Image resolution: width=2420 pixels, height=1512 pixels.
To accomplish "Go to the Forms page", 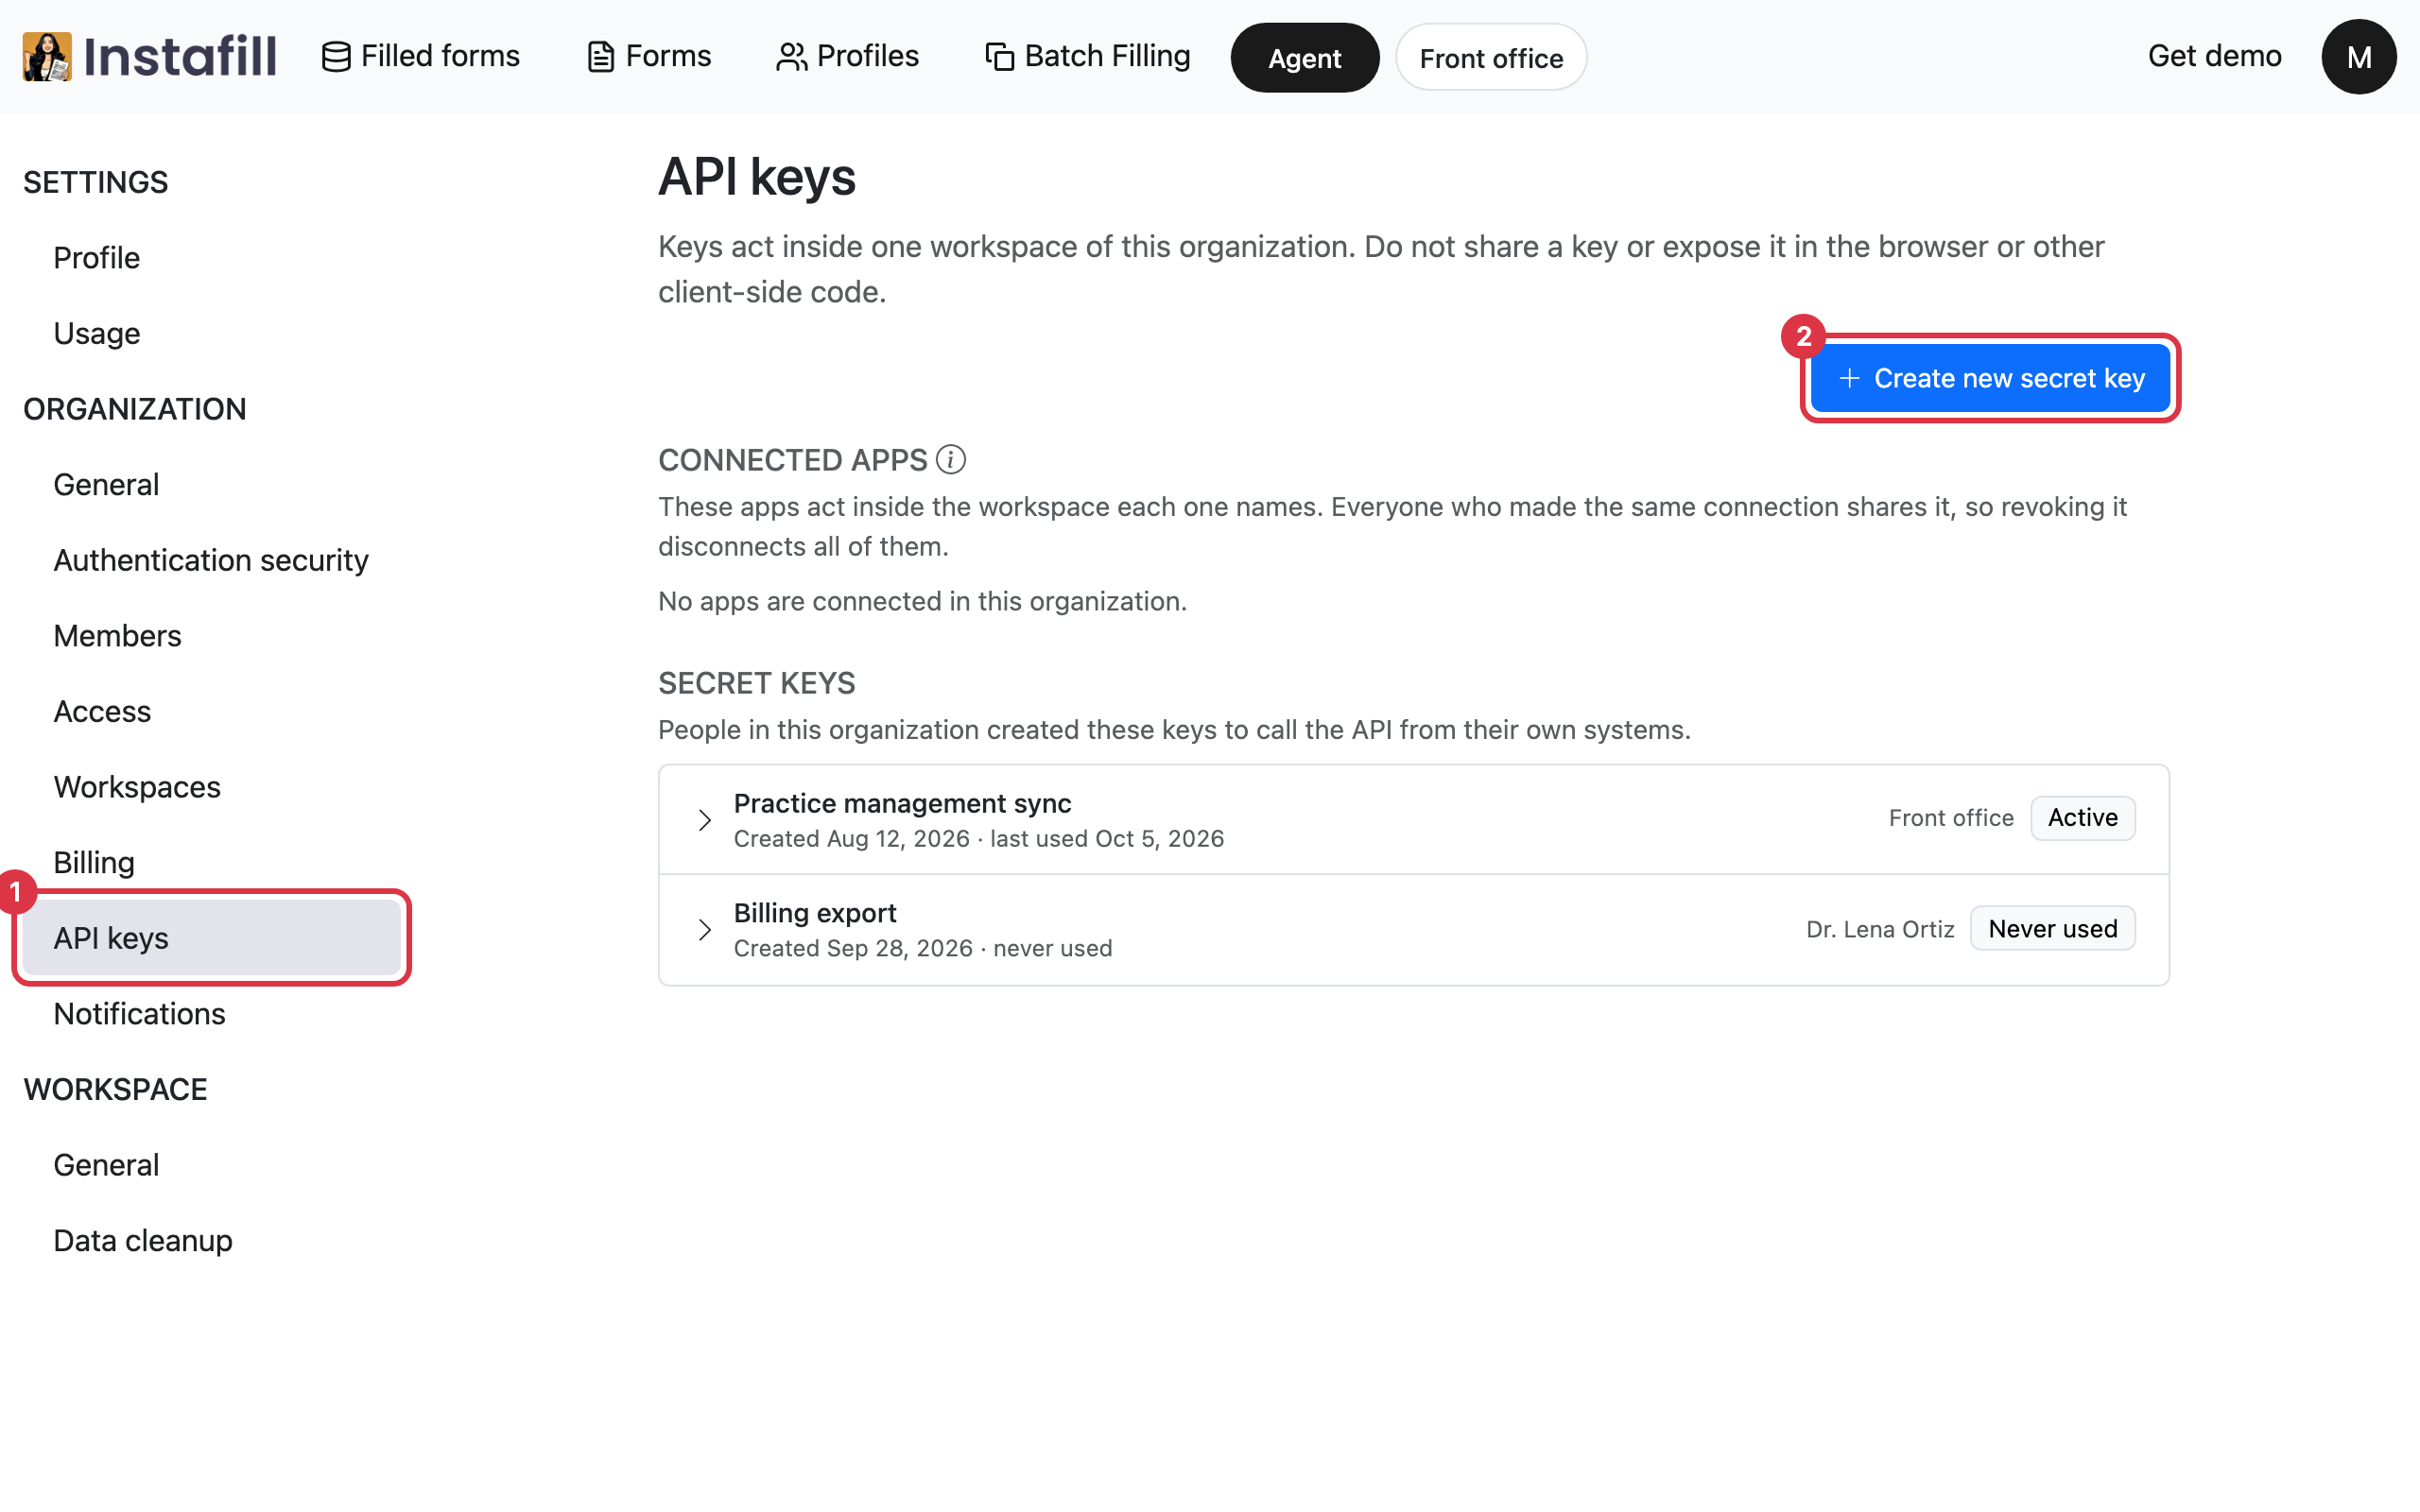I will 649,56.
